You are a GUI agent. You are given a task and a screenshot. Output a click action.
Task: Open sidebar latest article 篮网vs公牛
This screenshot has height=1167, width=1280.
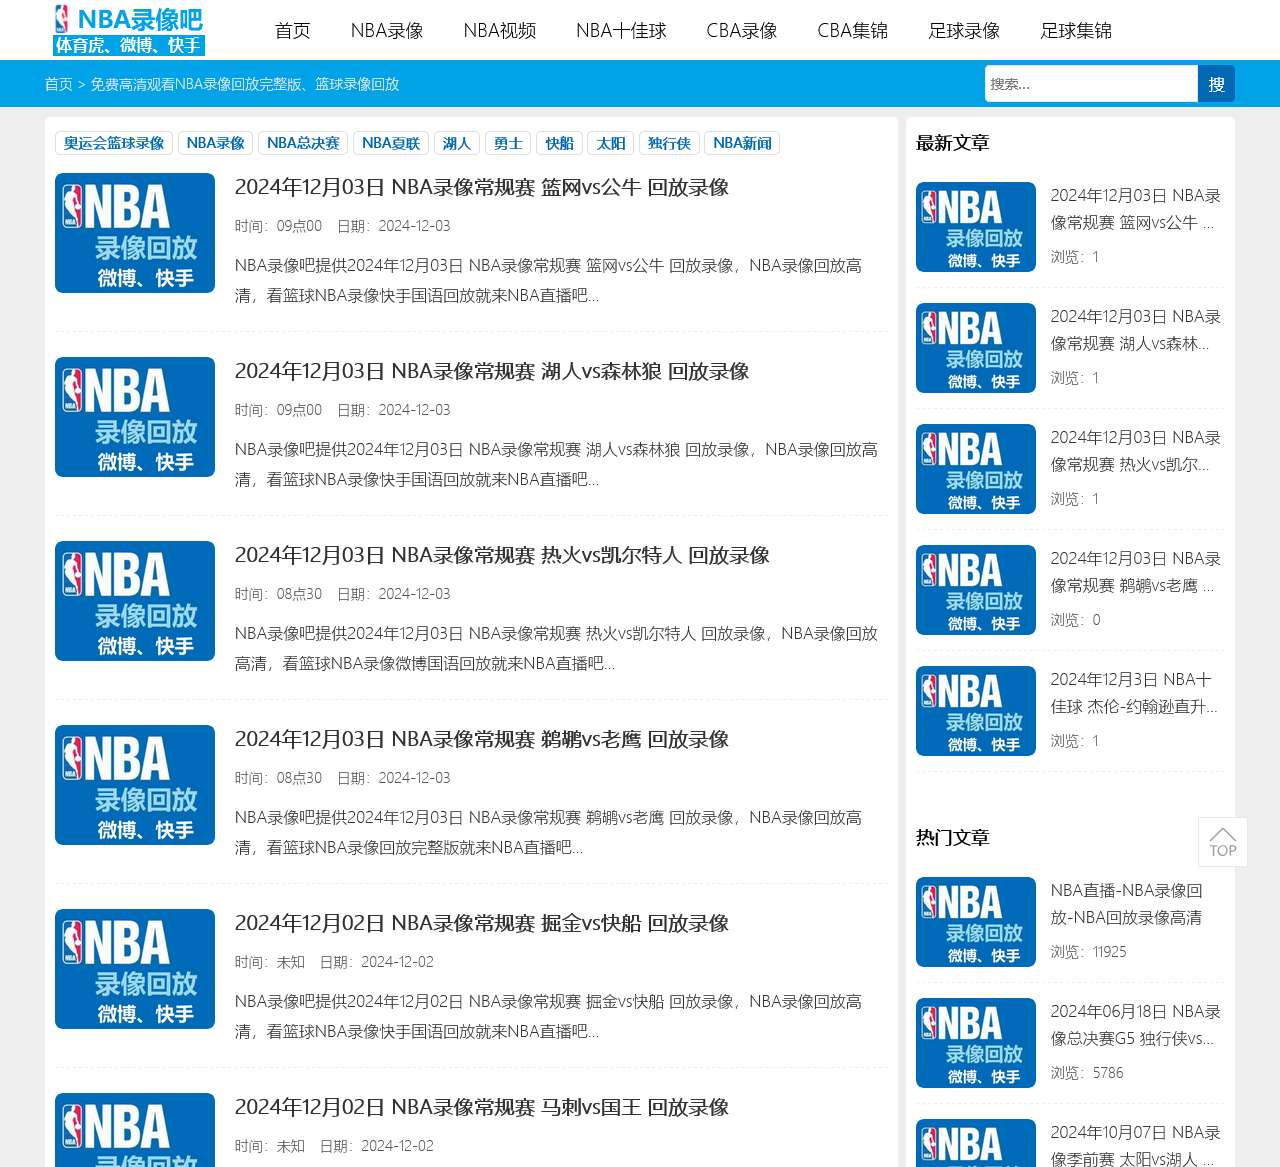[x=1135, y=209]
